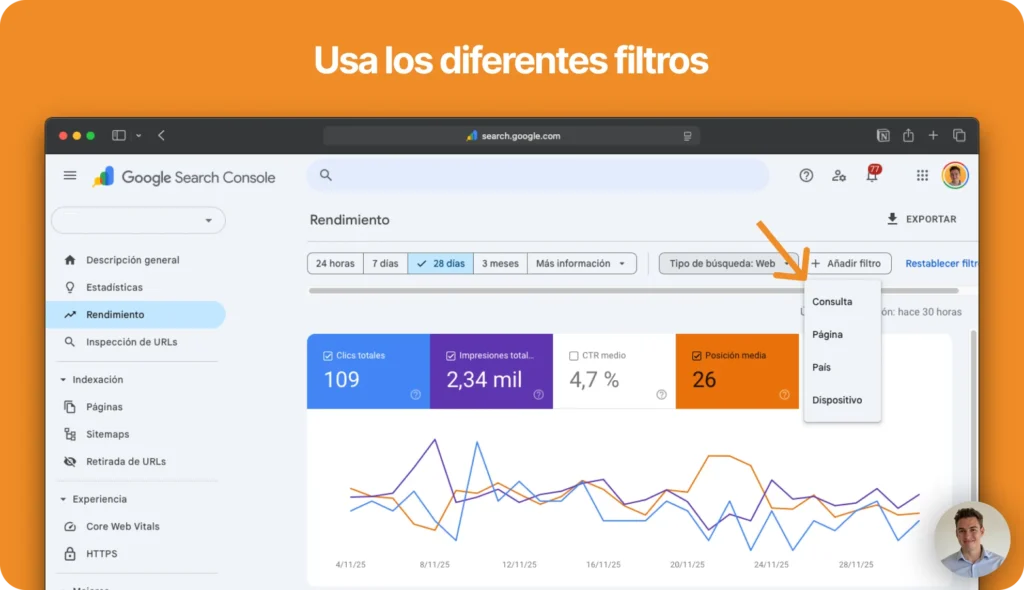
Task: Click the Safari share icon
Action: pos(908,135)
